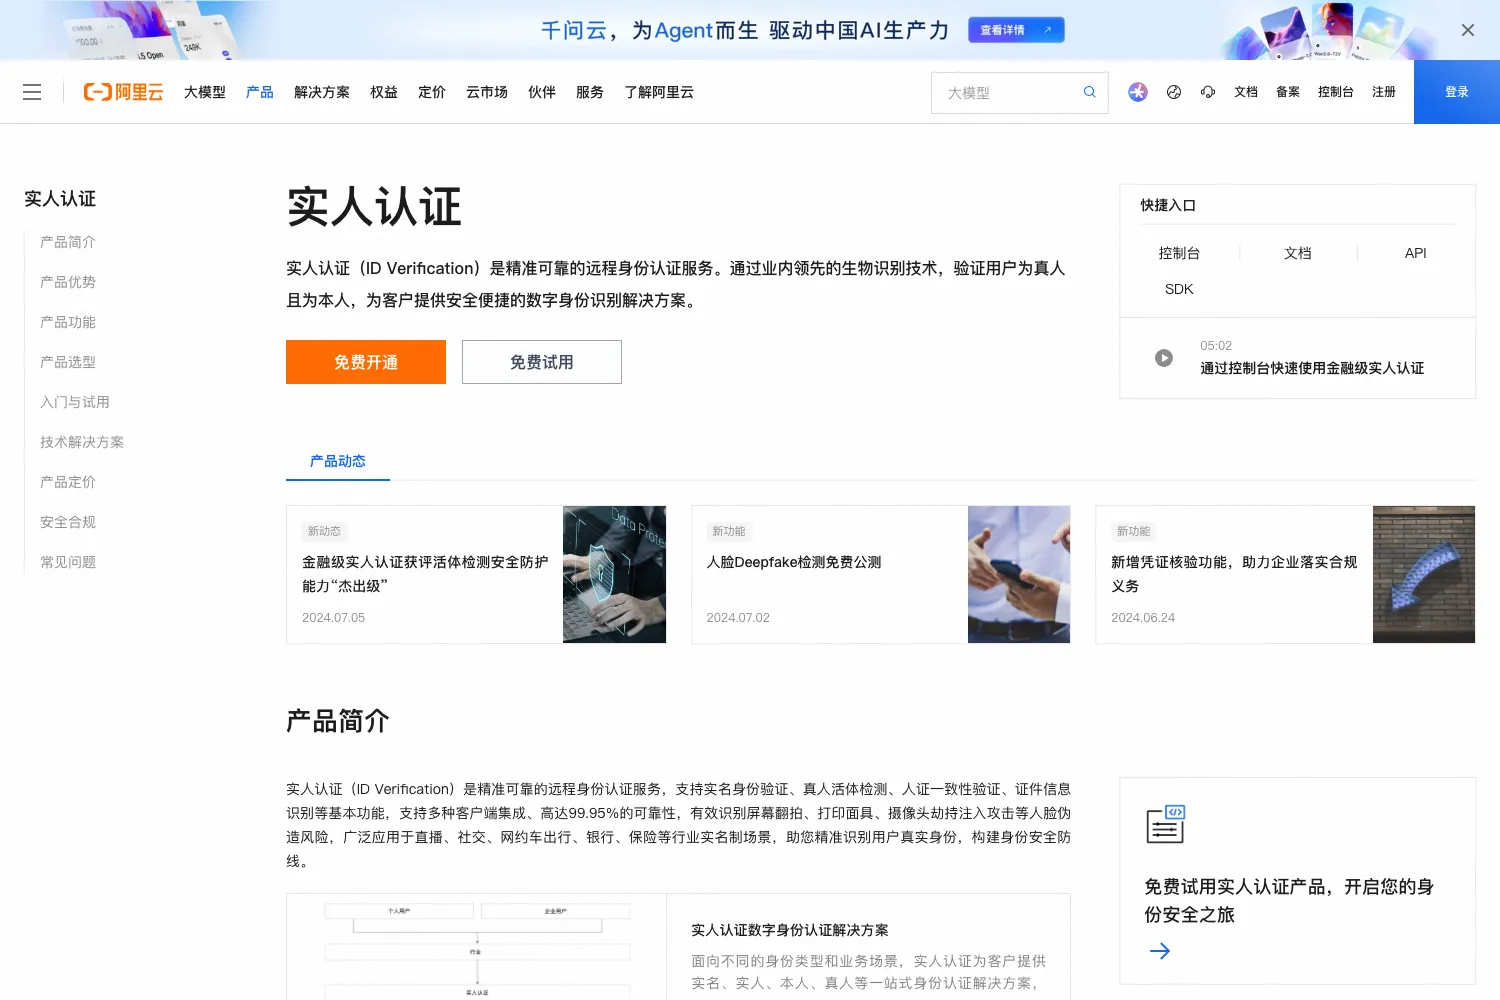Click 备案 link in top bar
This screenshot has width=1500, height=1000.
point(1288,92)
